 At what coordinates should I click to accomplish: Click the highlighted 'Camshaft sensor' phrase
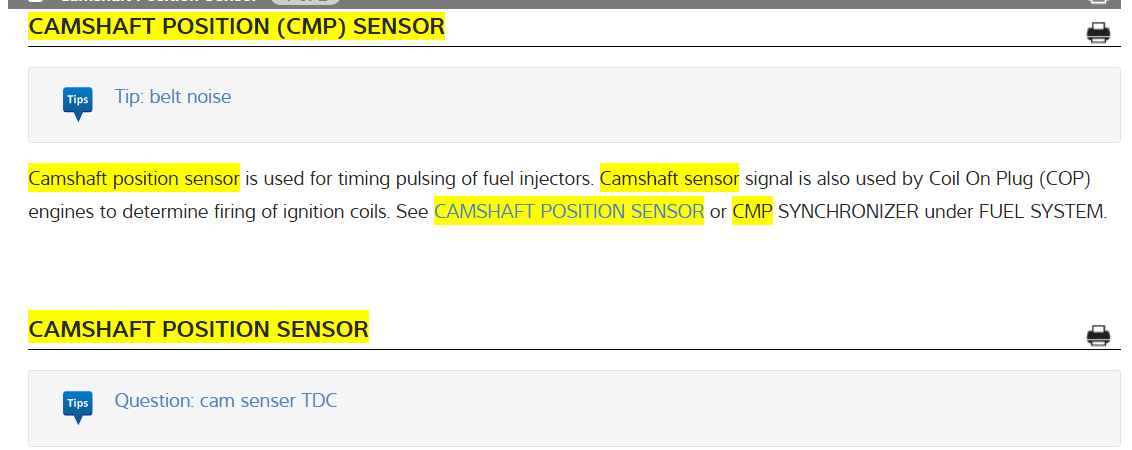point(669,180)
